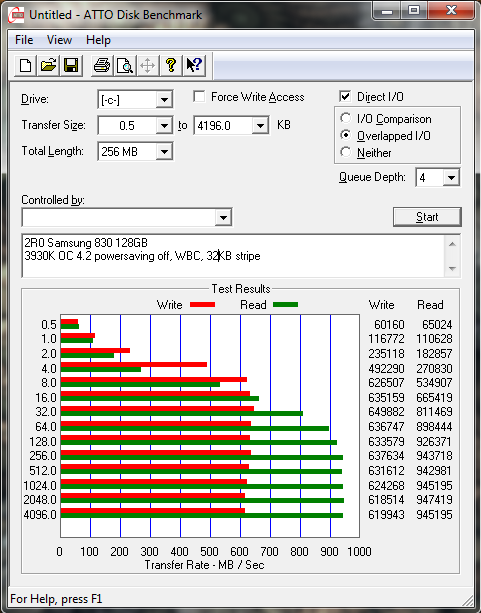
Task: Click the yellow question mark About icon
Action: coord(171,65)
